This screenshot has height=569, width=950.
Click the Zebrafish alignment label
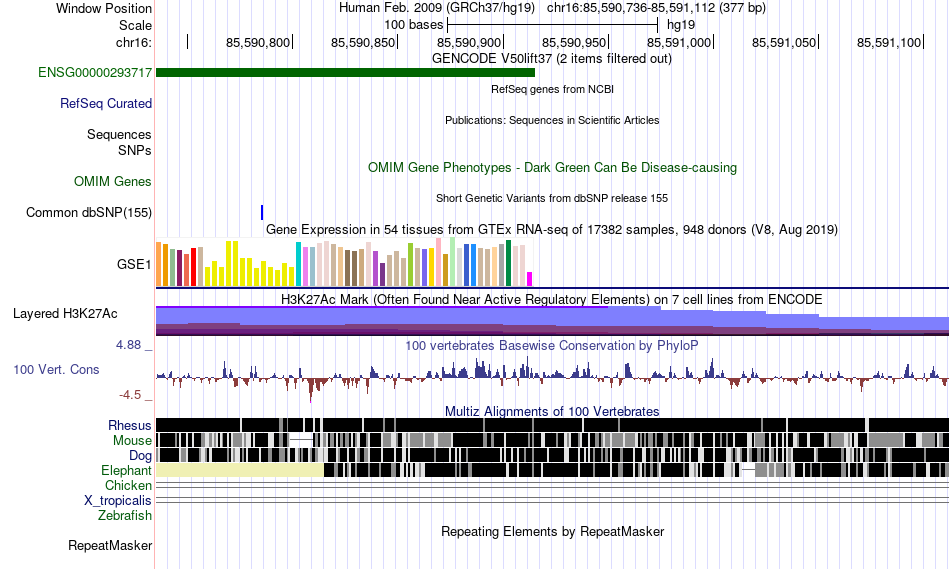tap(125, 515)
